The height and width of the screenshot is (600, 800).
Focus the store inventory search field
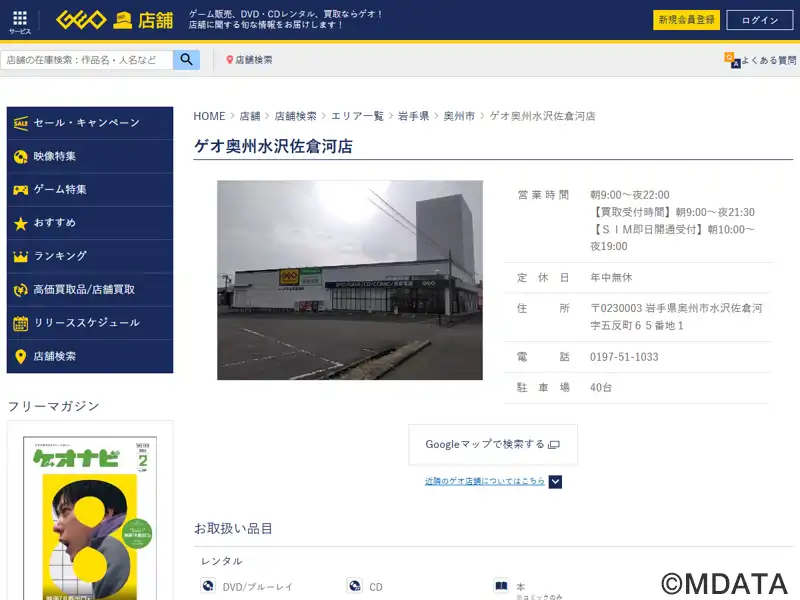click(x=87, y=60)
